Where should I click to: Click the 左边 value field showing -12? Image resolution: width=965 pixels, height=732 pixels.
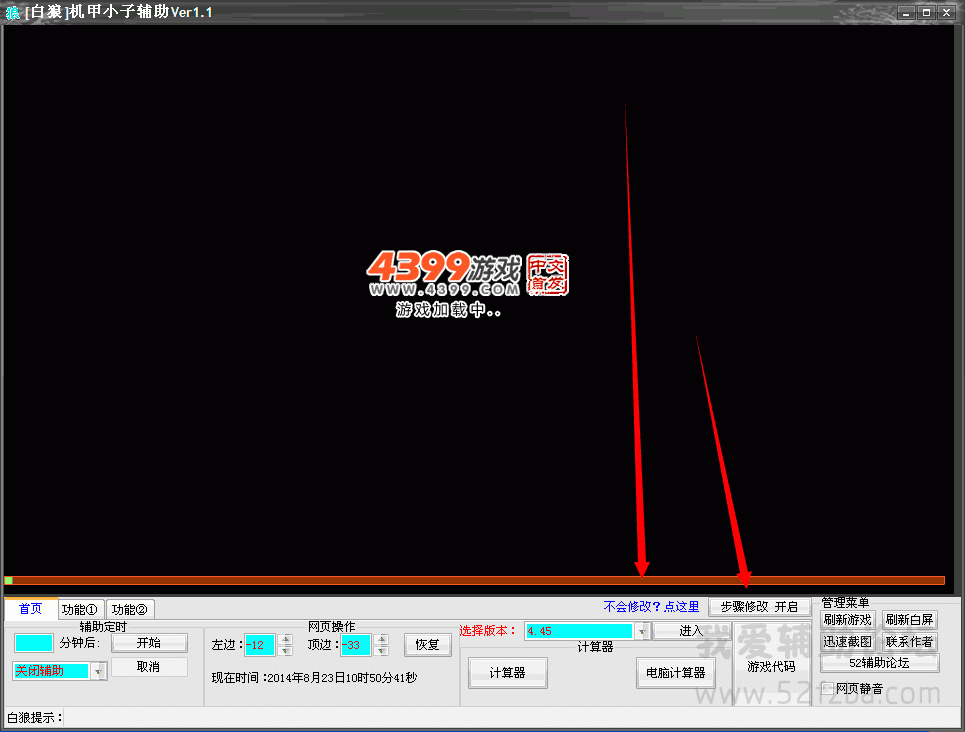tap(259, 645)
